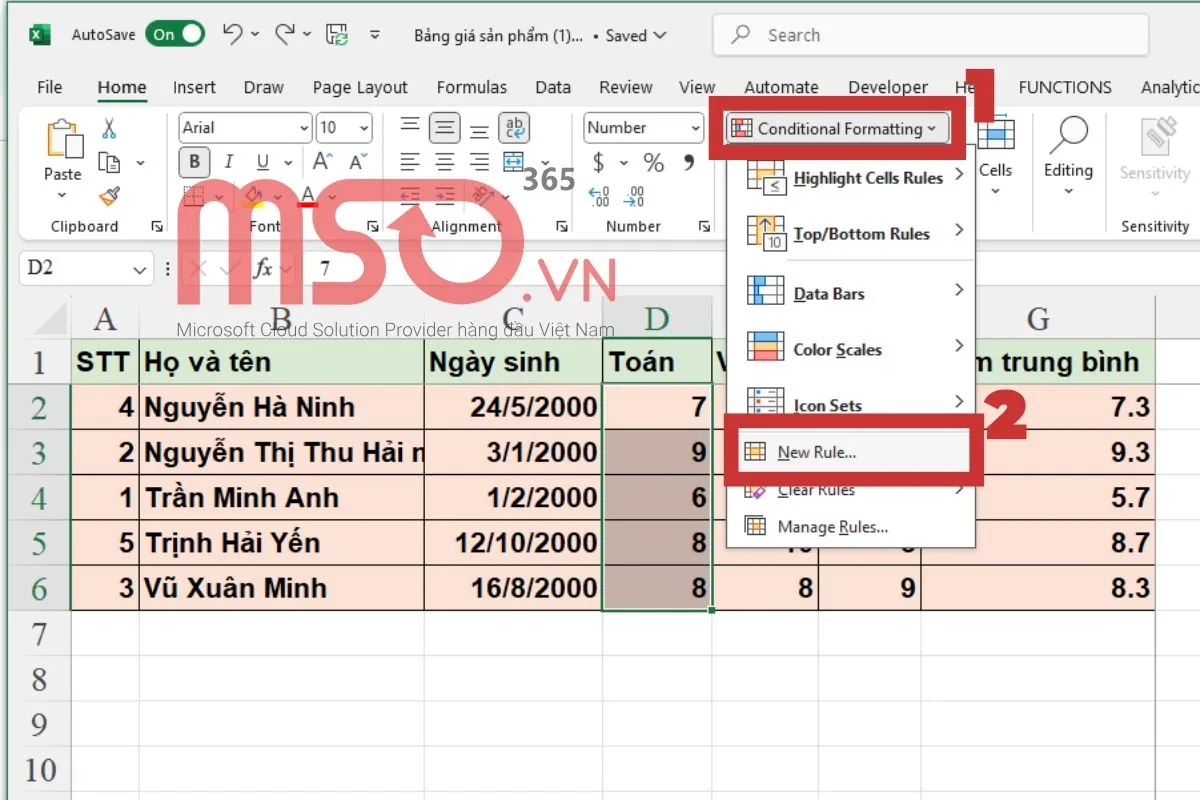Screen dimensions: 1200x800
Task: Apply percent style to the cell
Action: point(654,162)
